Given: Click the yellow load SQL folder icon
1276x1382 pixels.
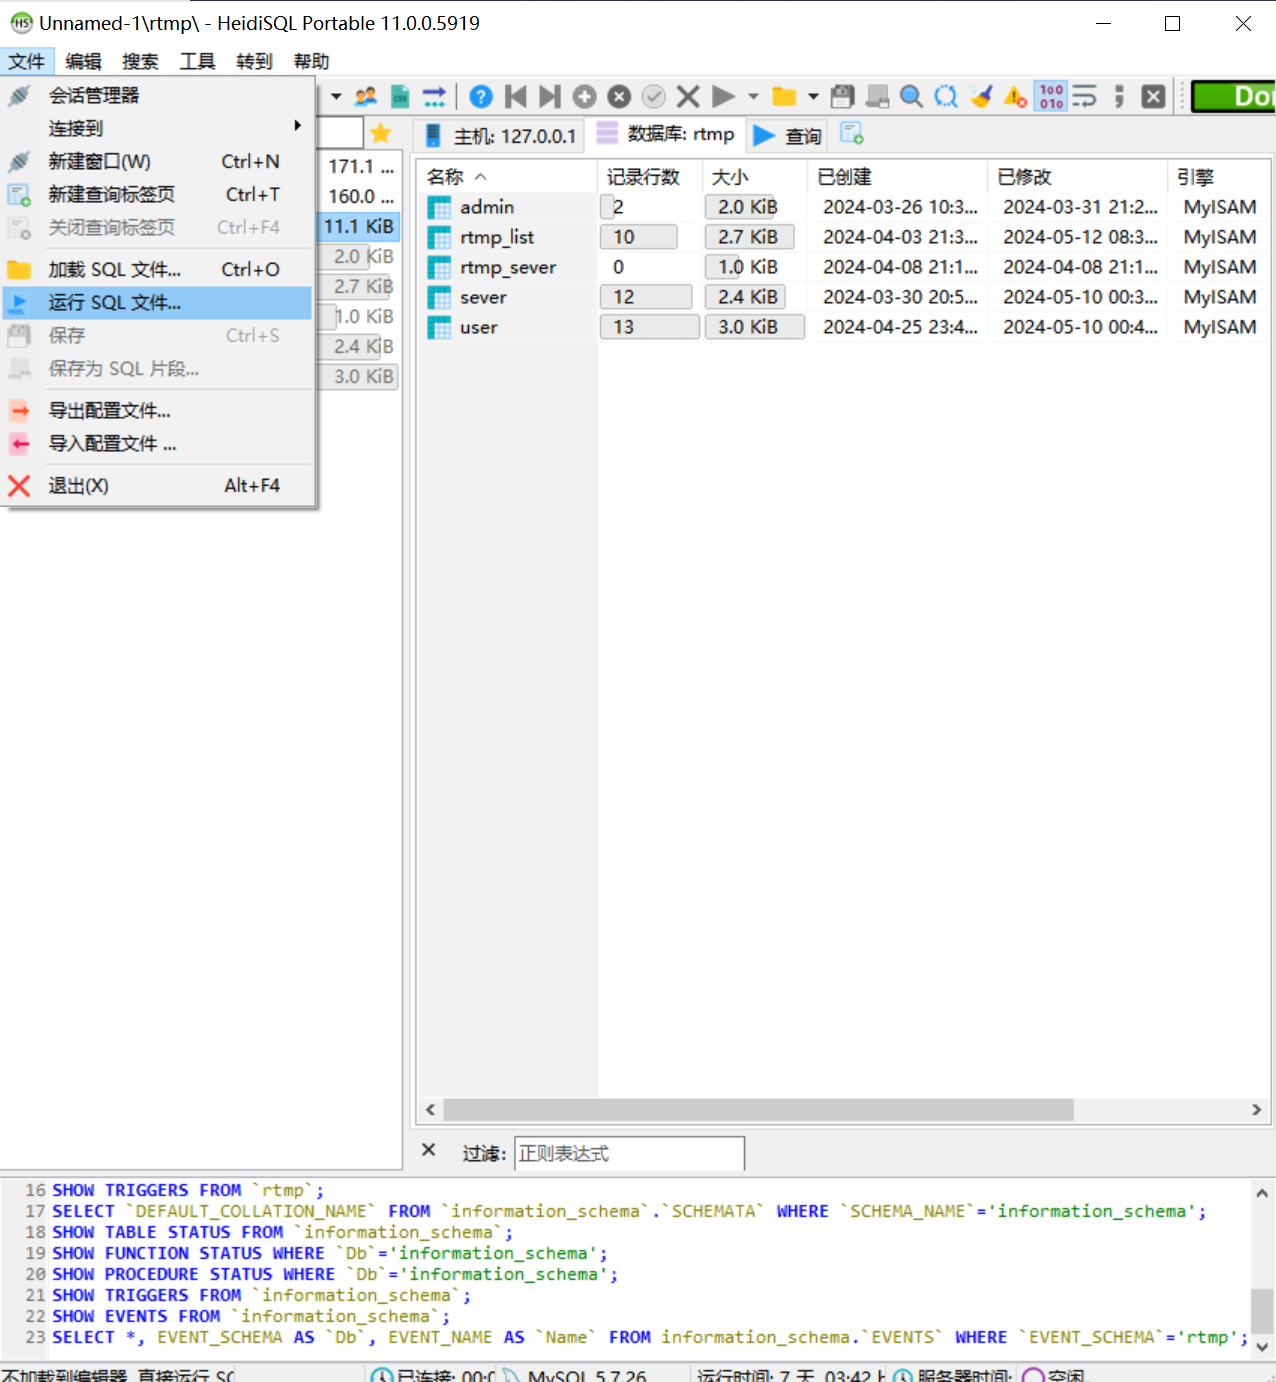Looking at the screenshot, I should [x=784, y=96].
